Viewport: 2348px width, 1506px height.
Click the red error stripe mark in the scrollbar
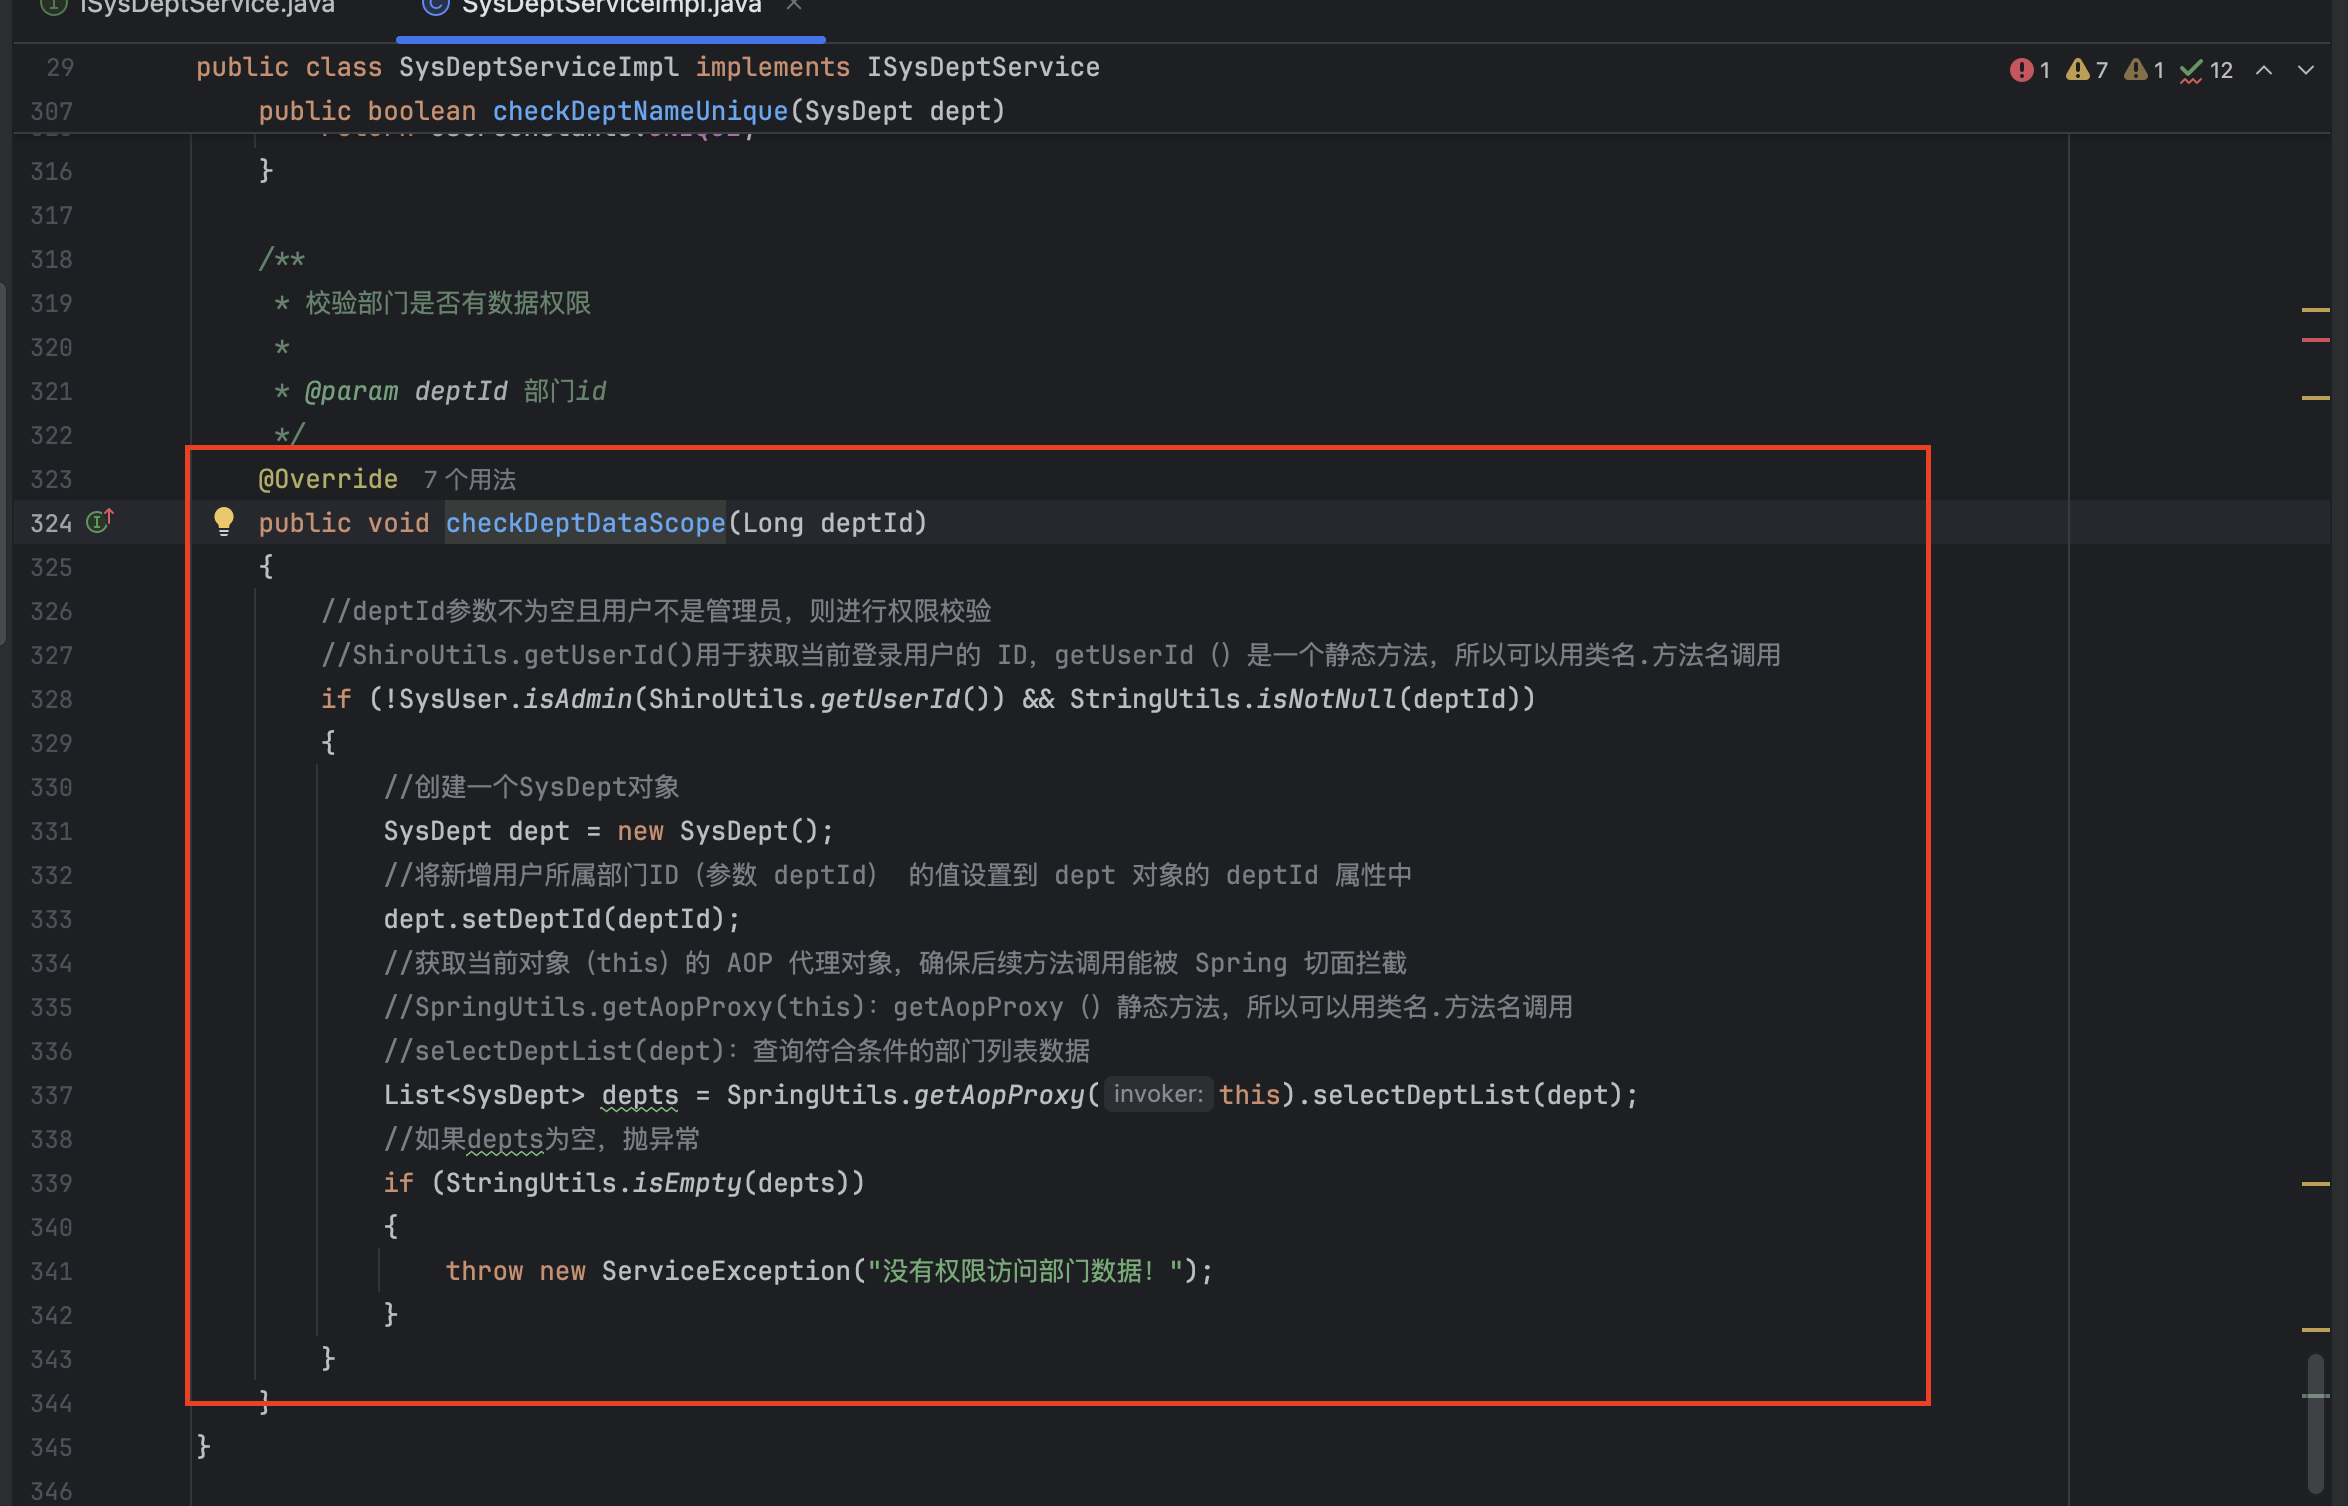pyautogui.click(x=2315, y=341)
